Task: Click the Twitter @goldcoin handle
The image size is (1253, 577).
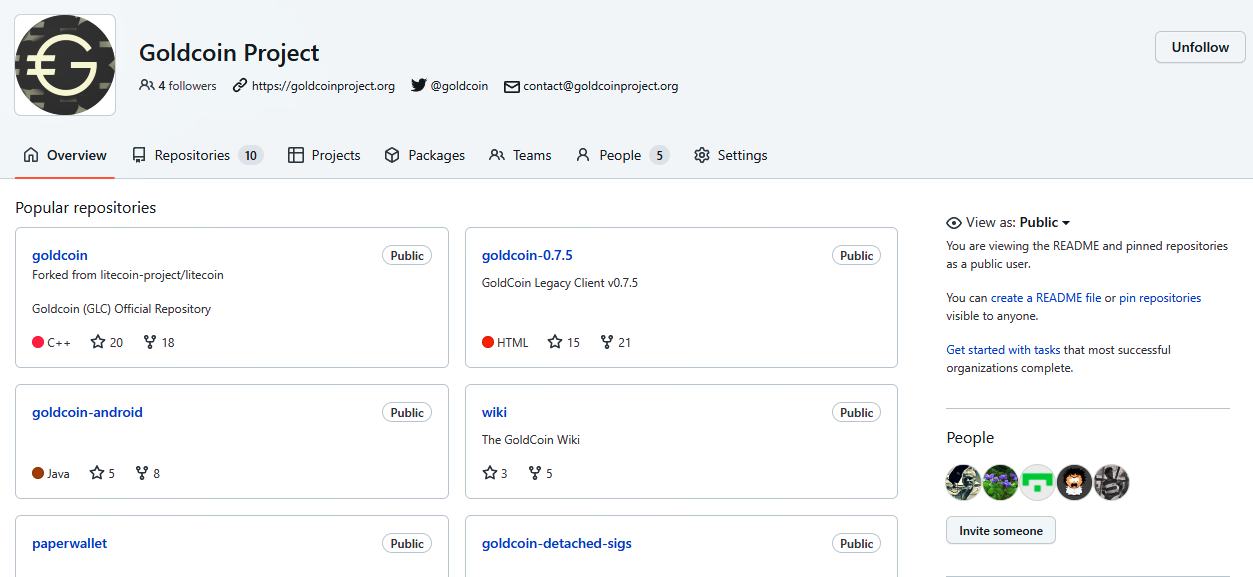Action: click(450, 86)
